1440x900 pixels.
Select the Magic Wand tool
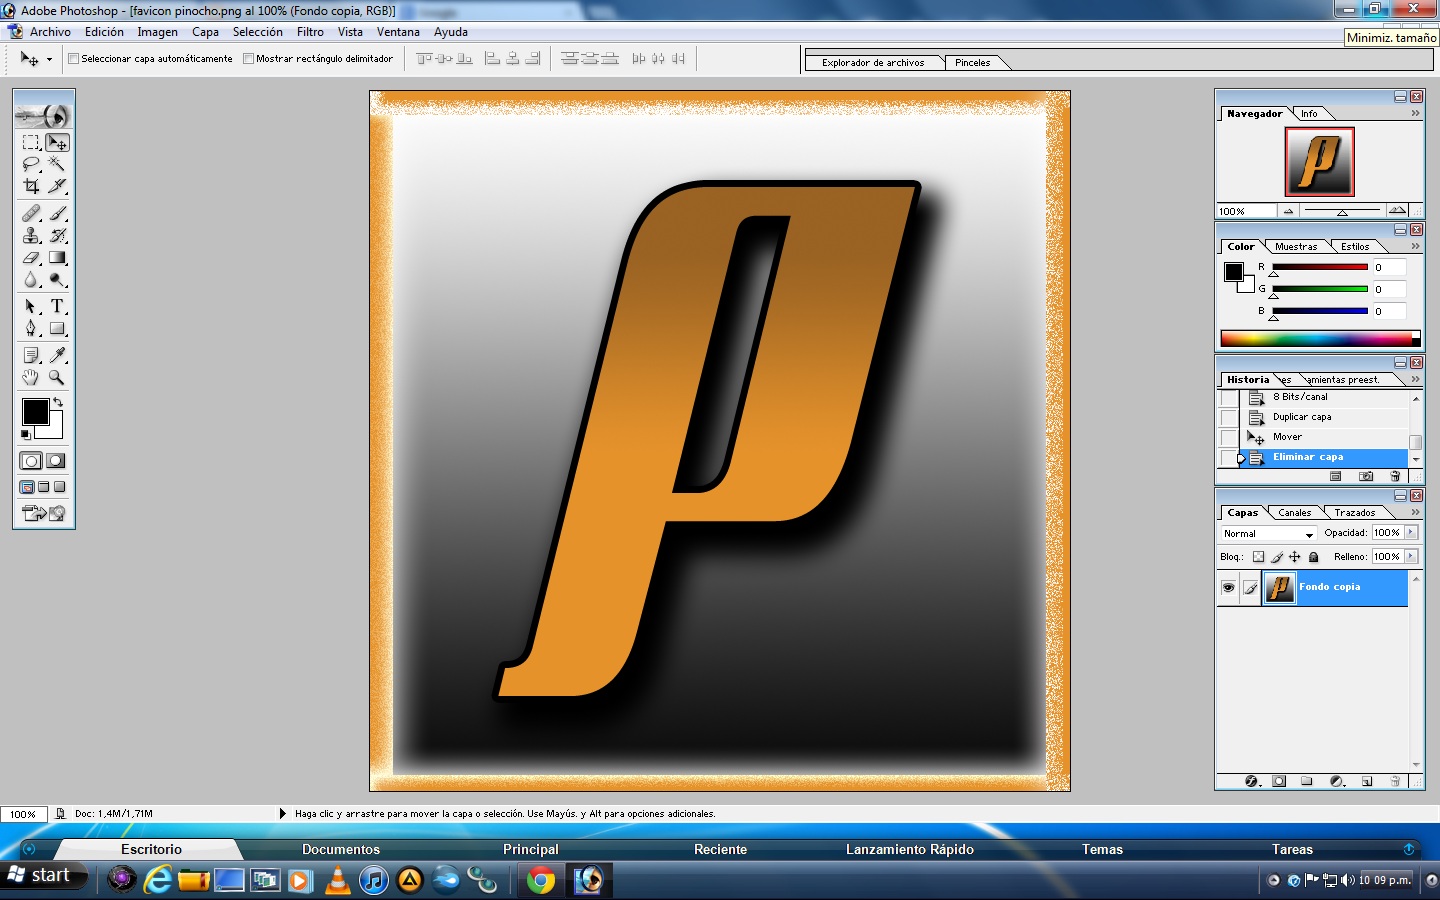coord(58,165)
